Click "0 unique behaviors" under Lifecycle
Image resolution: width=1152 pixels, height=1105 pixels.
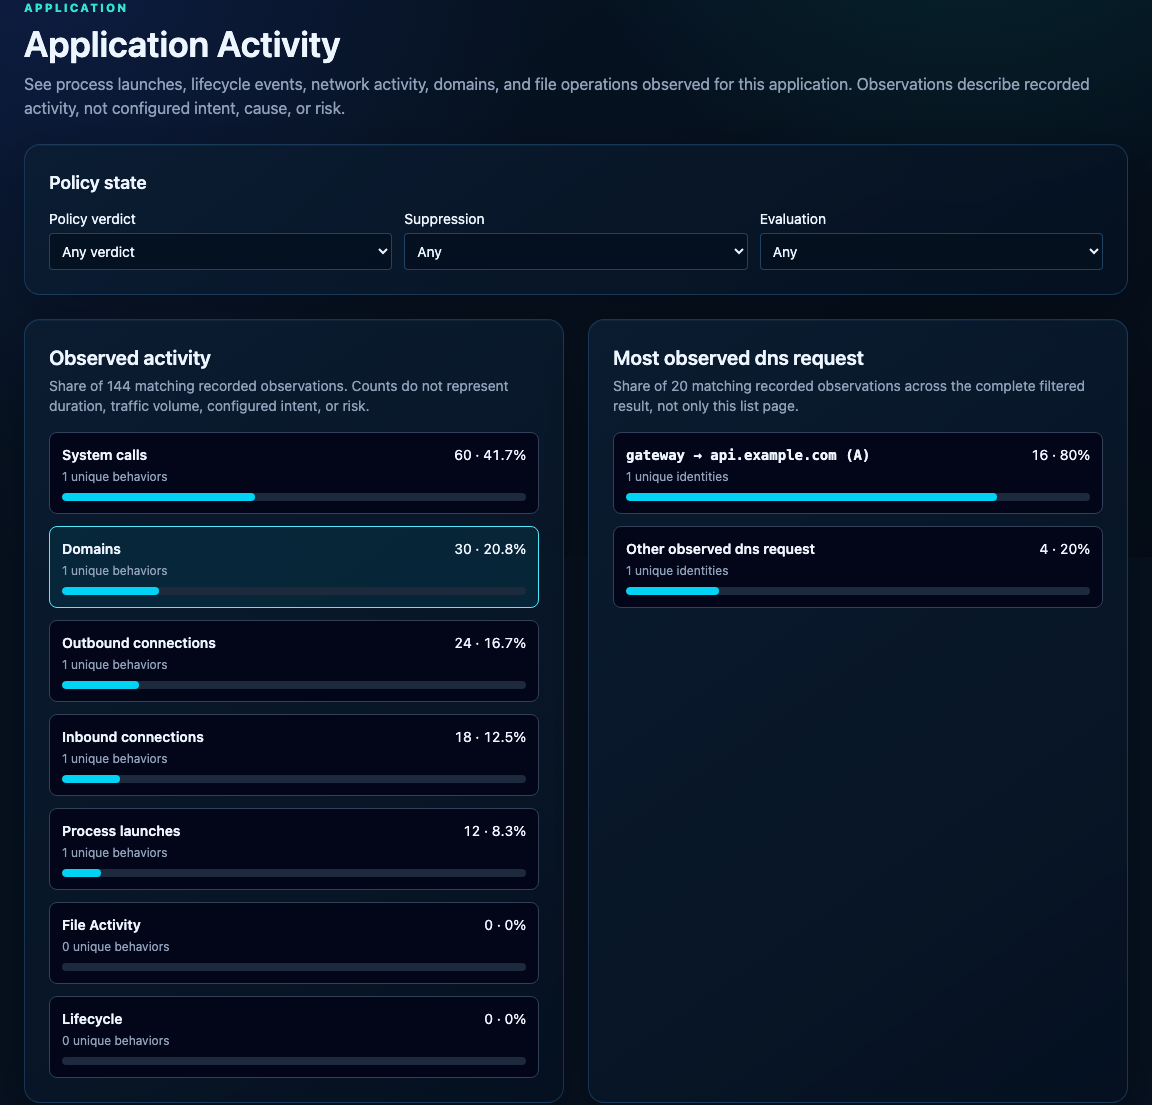[x=116, y=1041]
